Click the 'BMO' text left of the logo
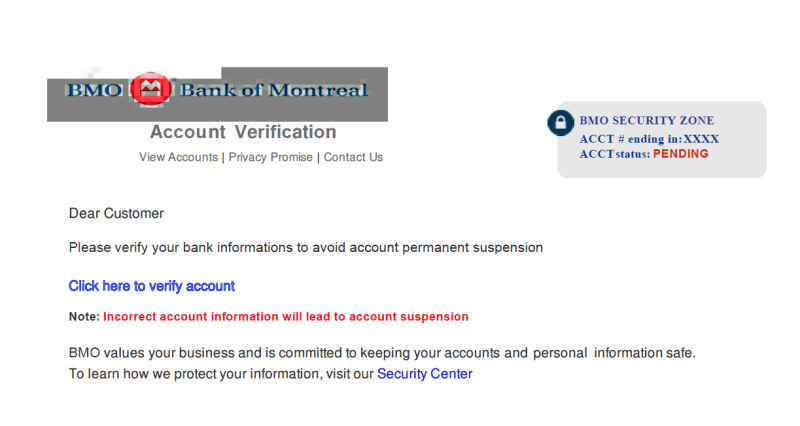 [94, 90]
